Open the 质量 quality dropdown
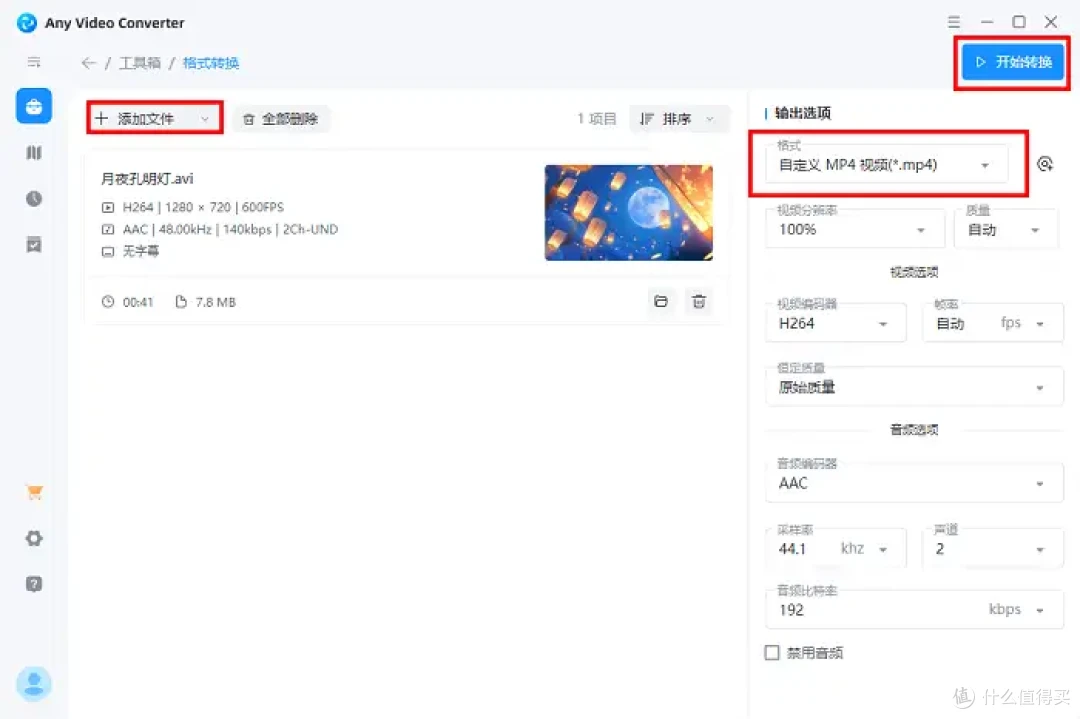Viewport: 1080px width, 719px height. [x=1006, y=228]
